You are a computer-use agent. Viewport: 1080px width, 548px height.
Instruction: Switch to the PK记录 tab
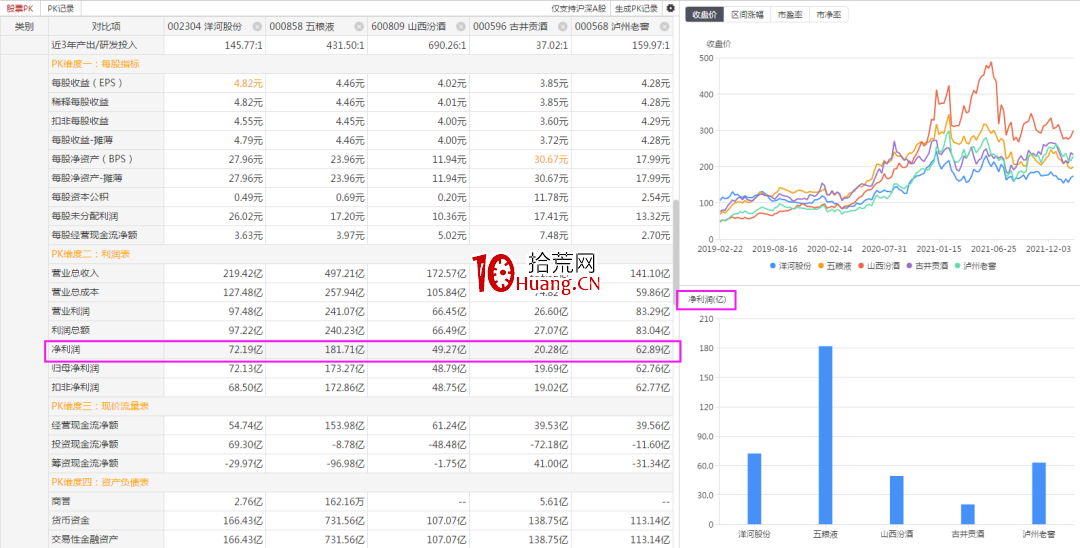[x=61, y=9]
